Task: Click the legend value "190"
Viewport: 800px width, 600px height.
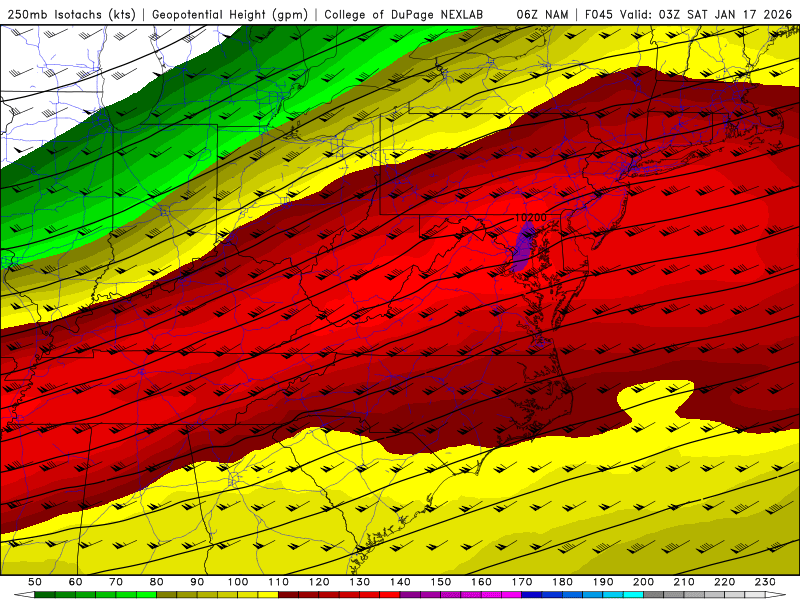Action: tap(603, 582)
